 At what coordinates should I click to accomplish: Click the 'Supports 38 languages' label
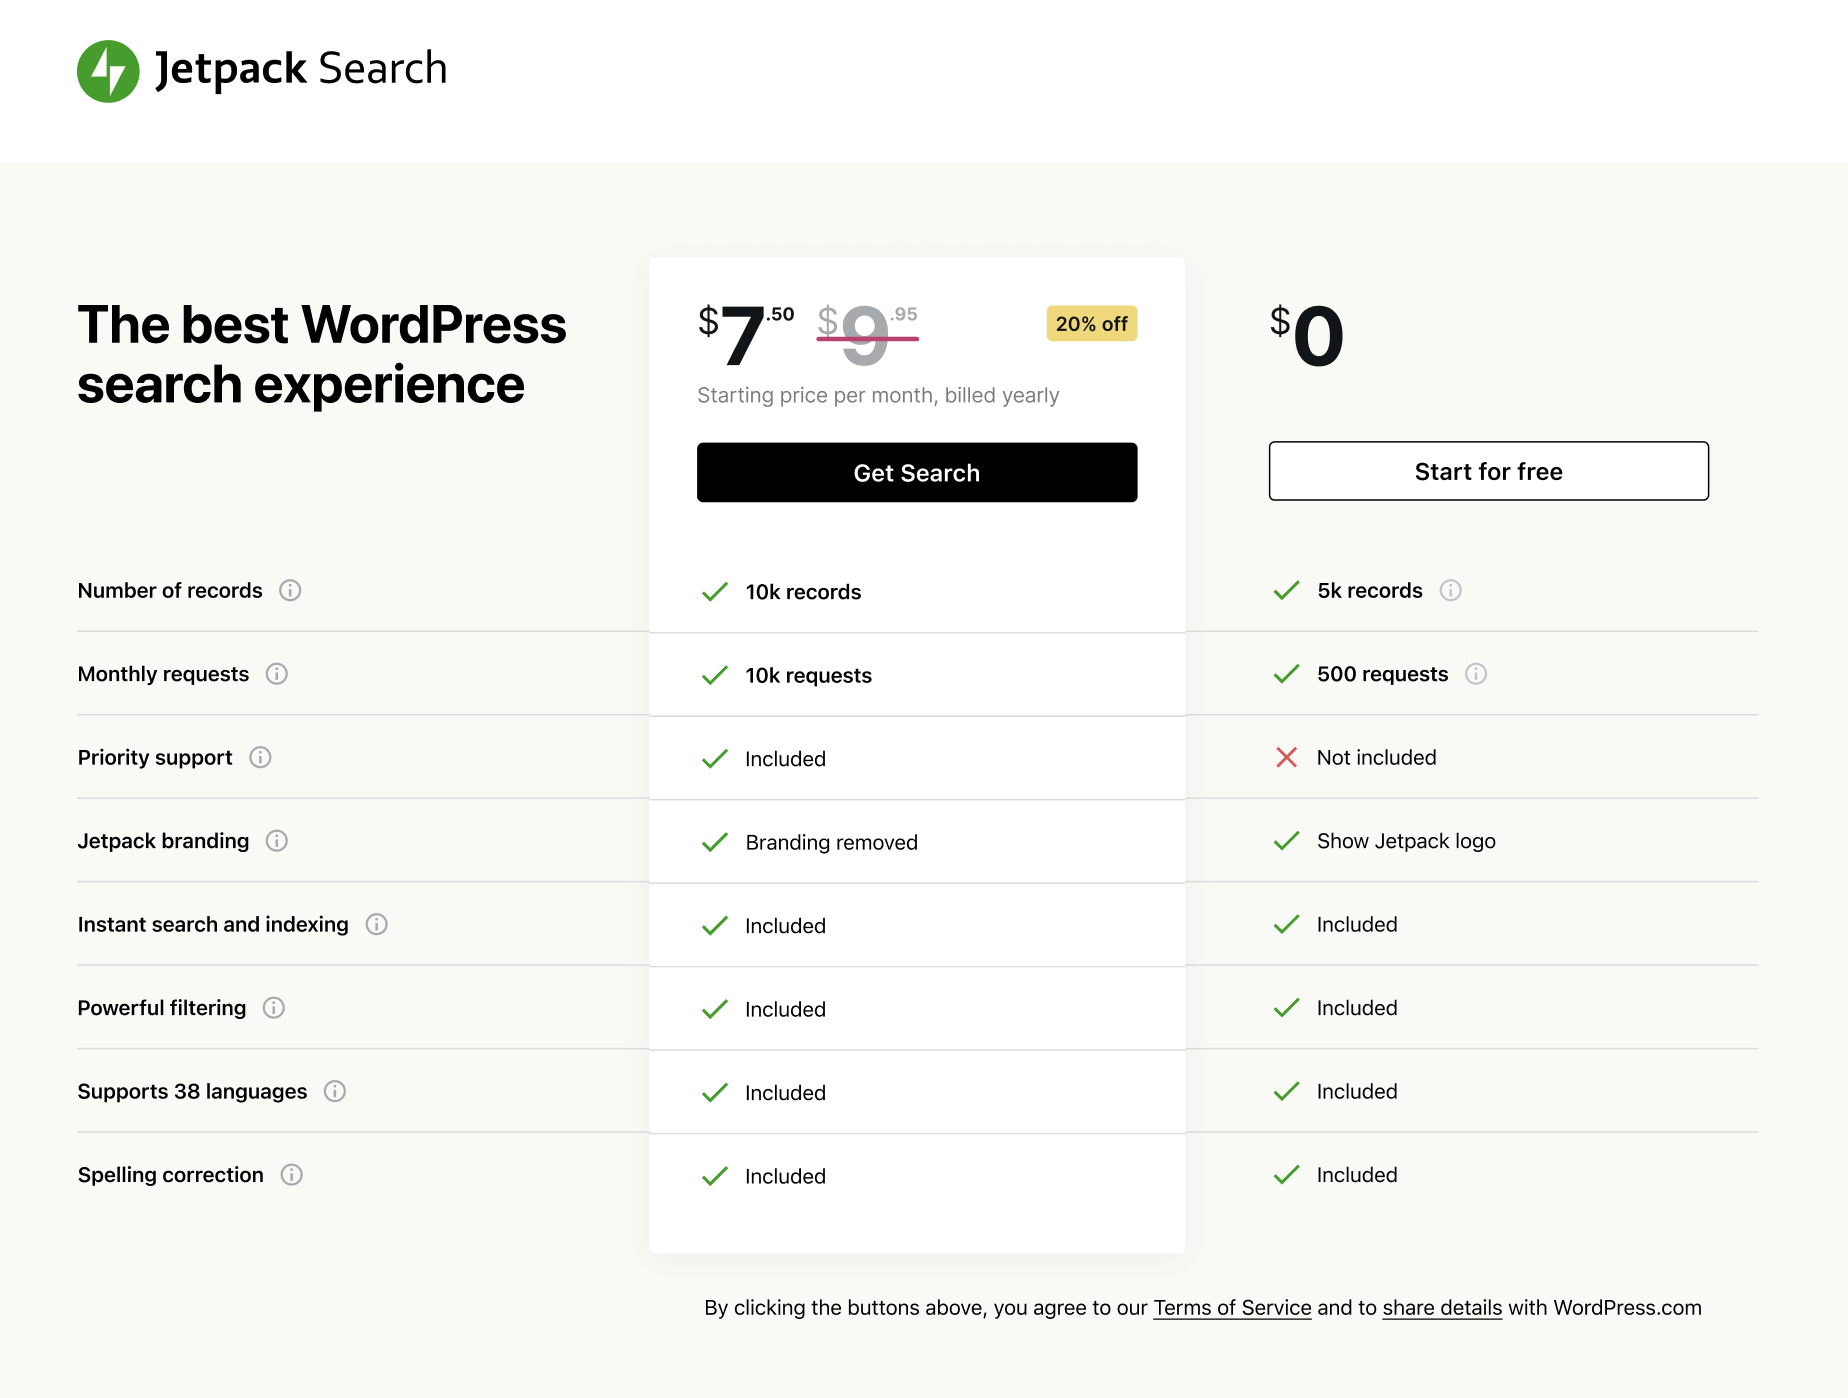point(192,1091)
